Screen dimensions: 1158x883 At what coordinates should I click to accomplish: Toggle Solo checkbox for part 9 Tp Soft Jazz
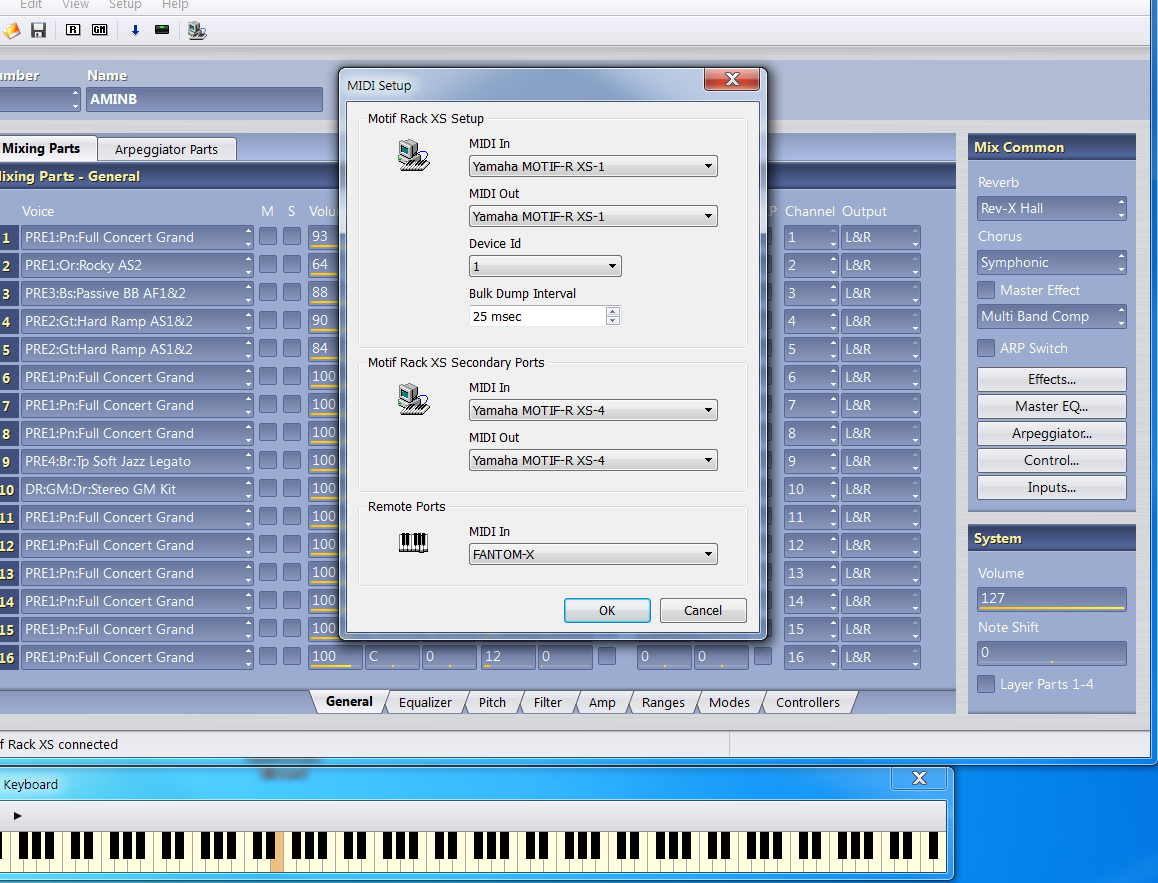[x=292, y=461]
